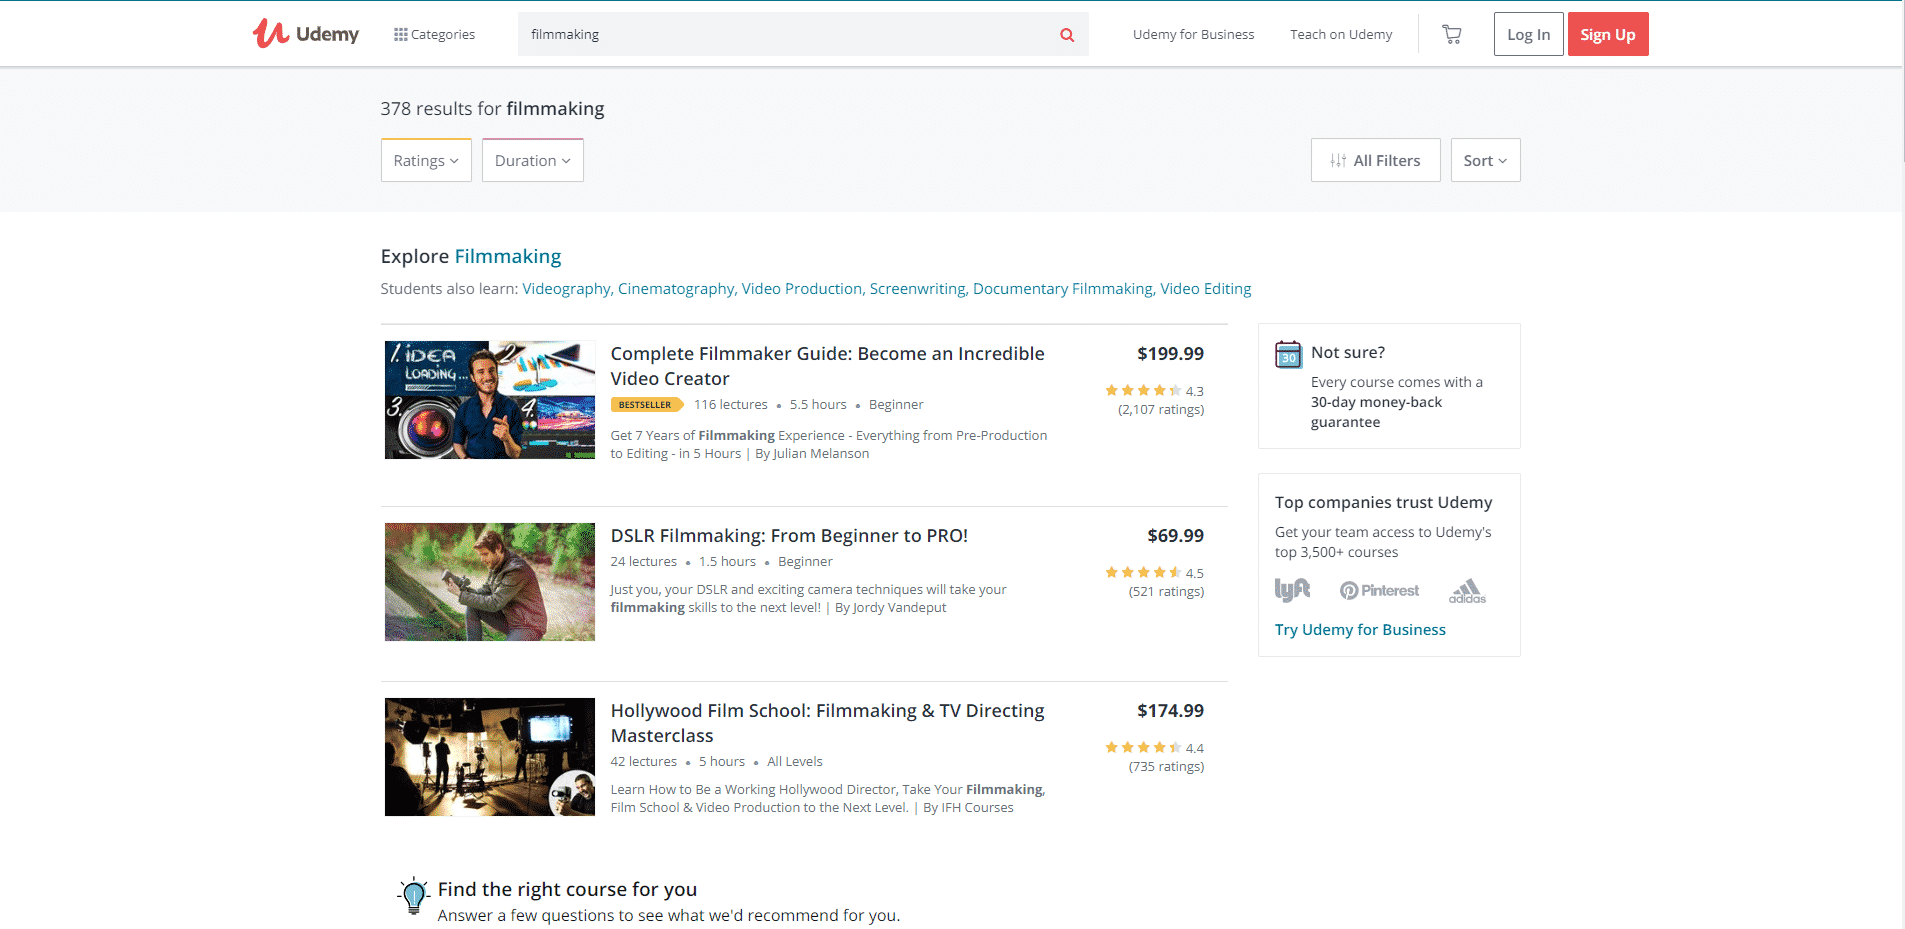The image size is (1905, 929).
Task: Expand the Duration filter dropdown
Action: point(533,160)
